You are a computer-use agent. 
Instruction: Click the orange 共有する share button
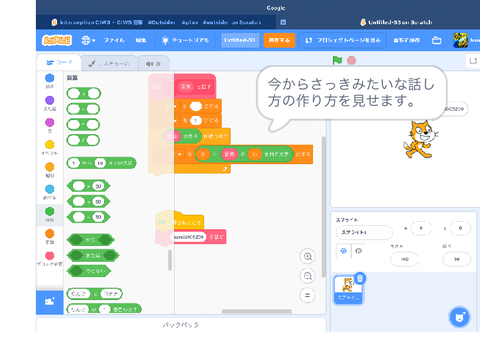[279, 40]
